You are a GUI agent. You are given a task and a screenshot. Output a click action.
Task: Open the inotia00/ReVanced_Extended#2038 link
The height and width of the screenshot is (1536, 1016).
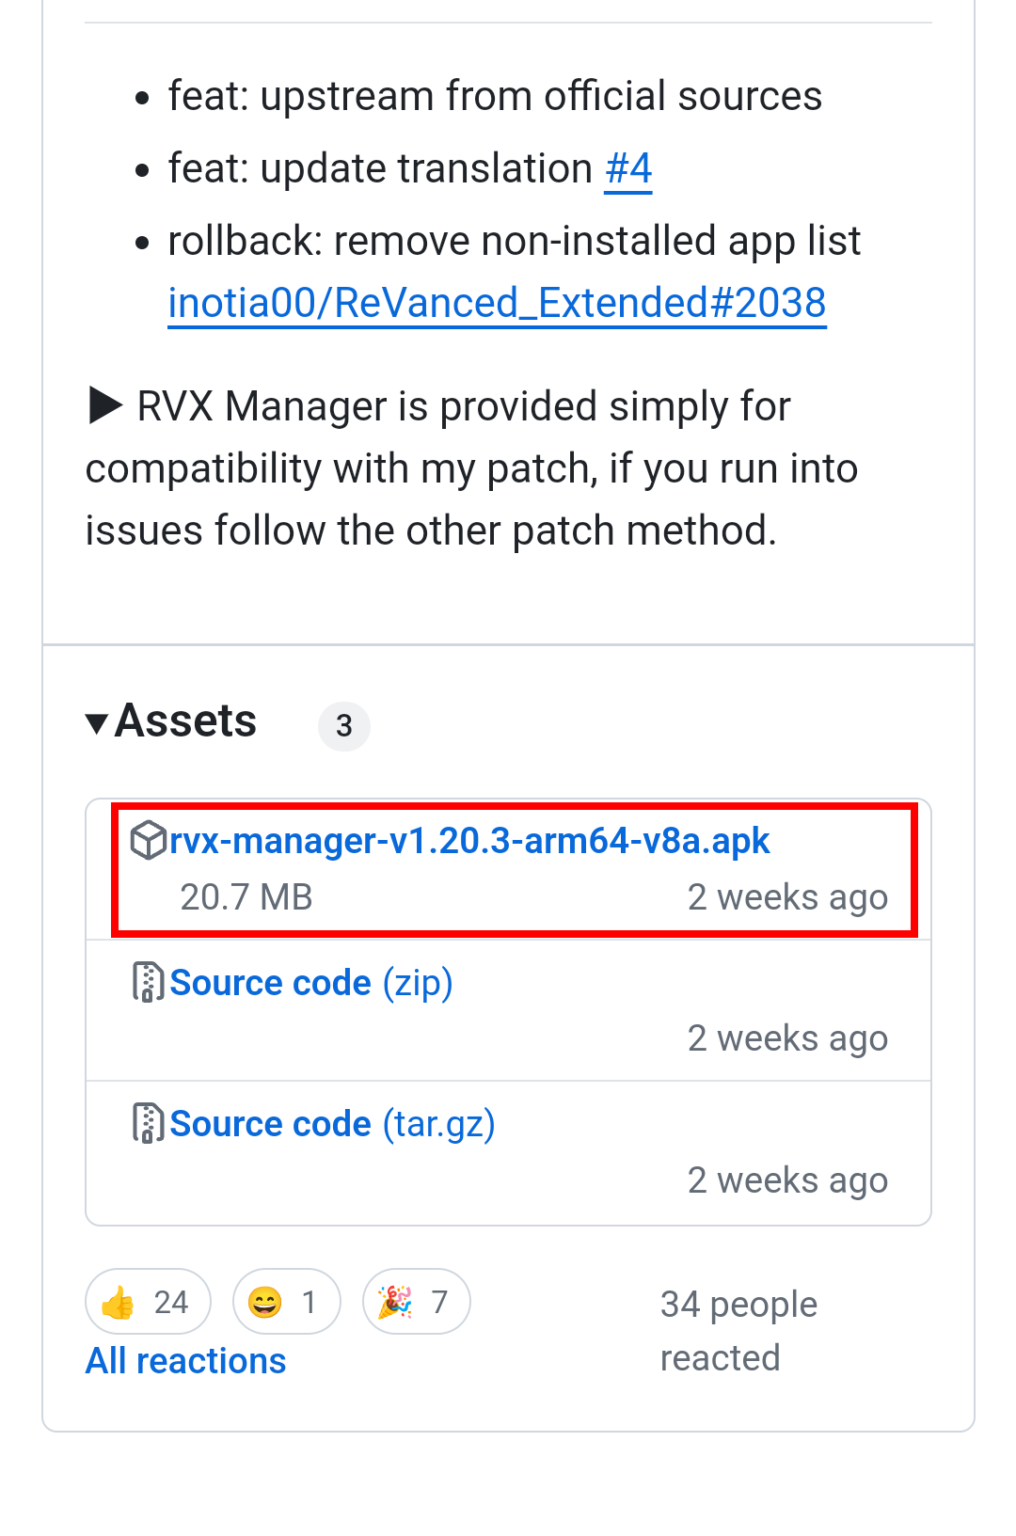click(x=497, y=303)
